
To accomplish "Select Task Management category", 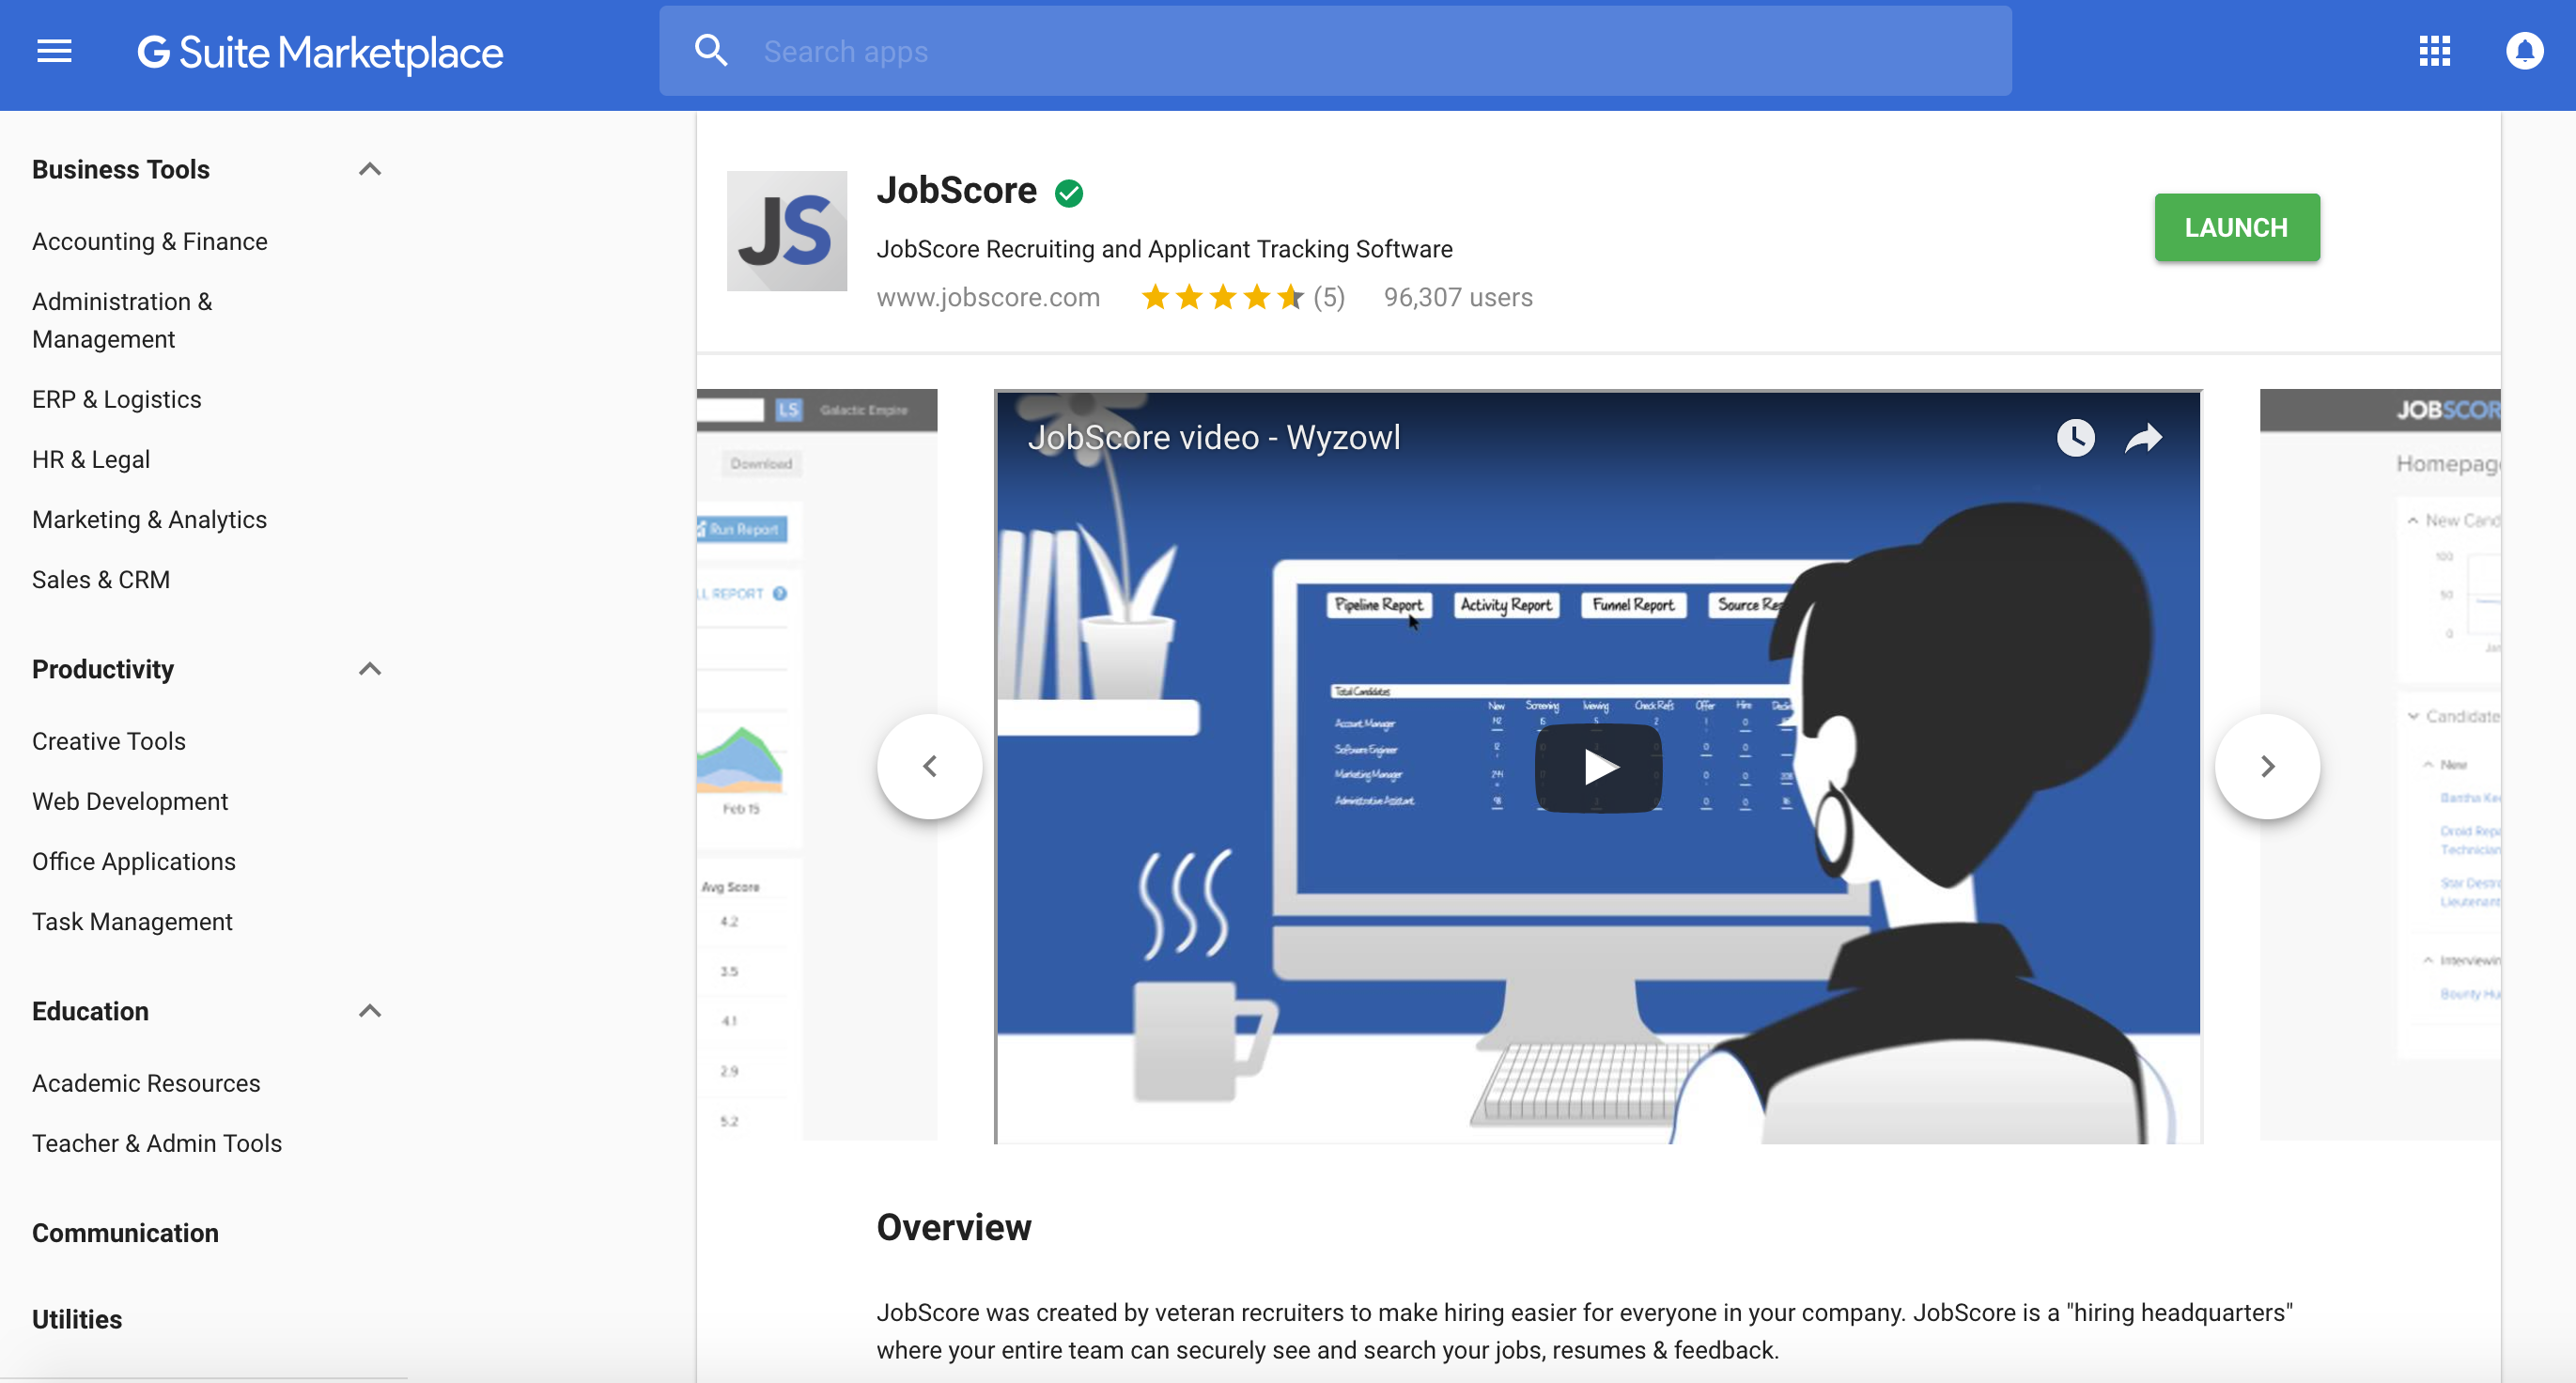I will (x=132, y=921).
